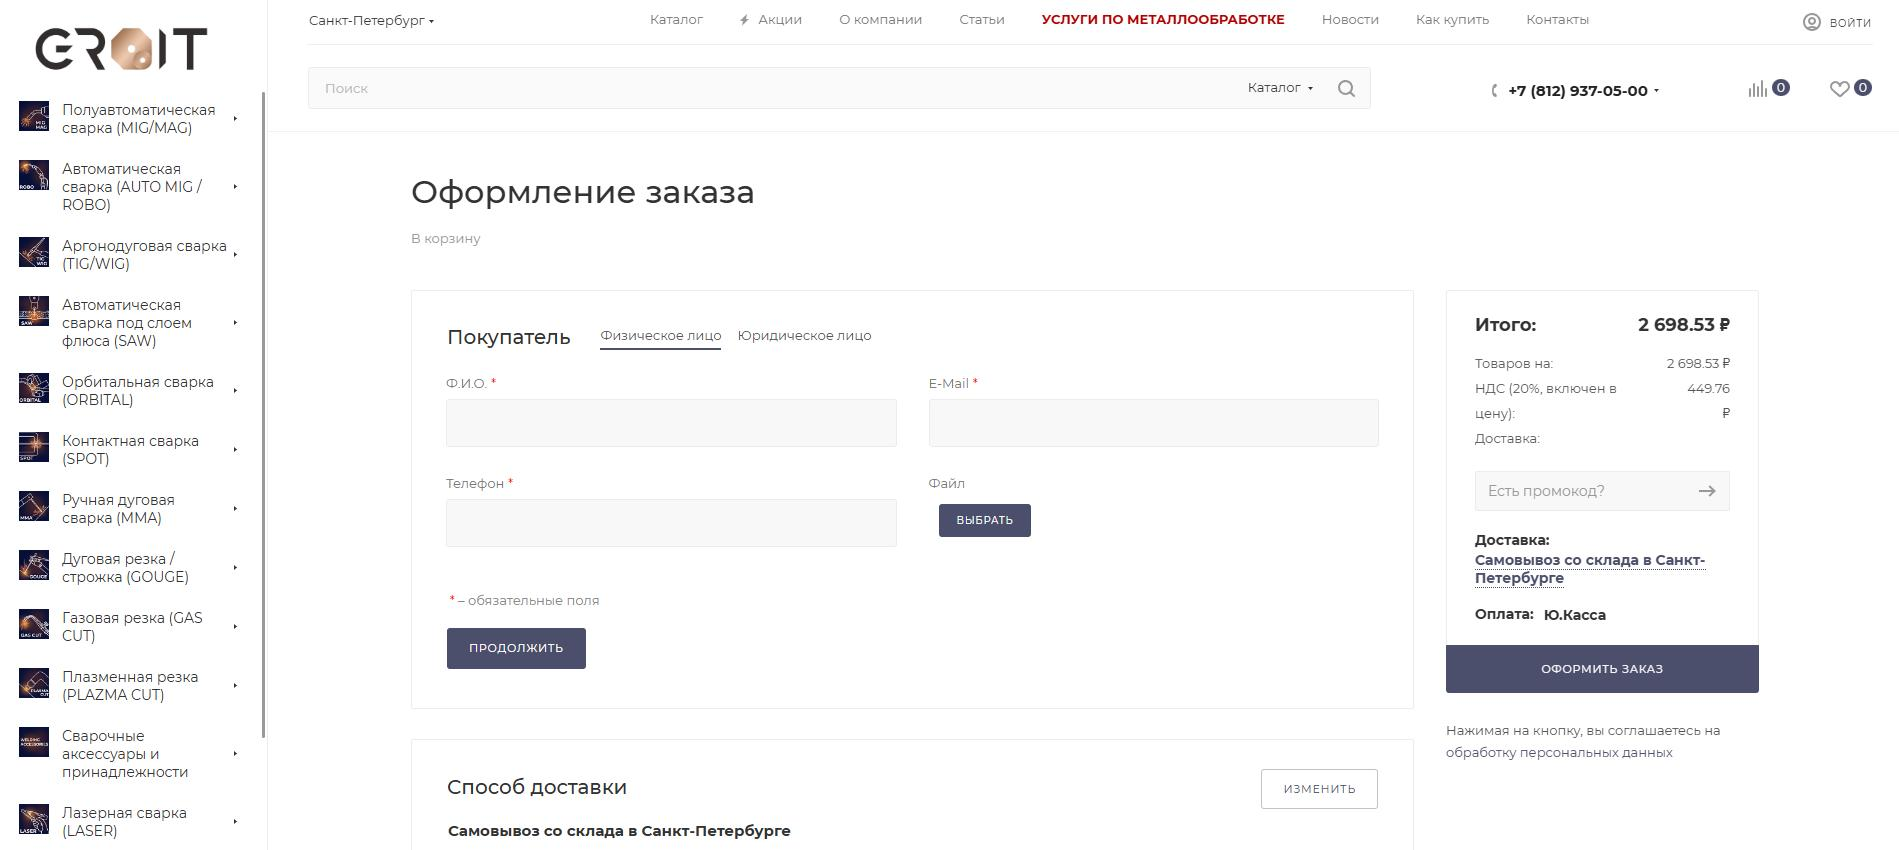Click the ORBITAL welding category thumbnail
Viewport: 1899px width, 850px height.
point(34,388)
